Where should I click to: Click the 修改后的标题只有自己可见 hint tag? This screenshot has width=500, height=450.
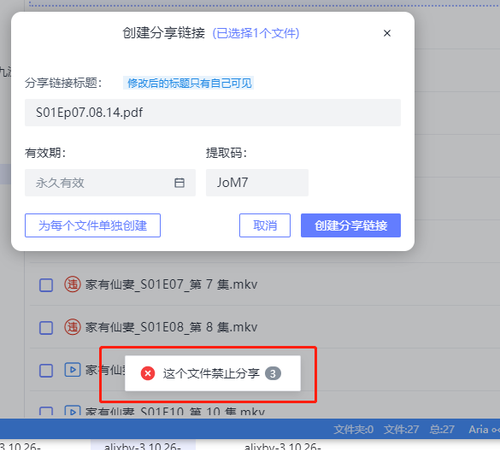[189, 83]
